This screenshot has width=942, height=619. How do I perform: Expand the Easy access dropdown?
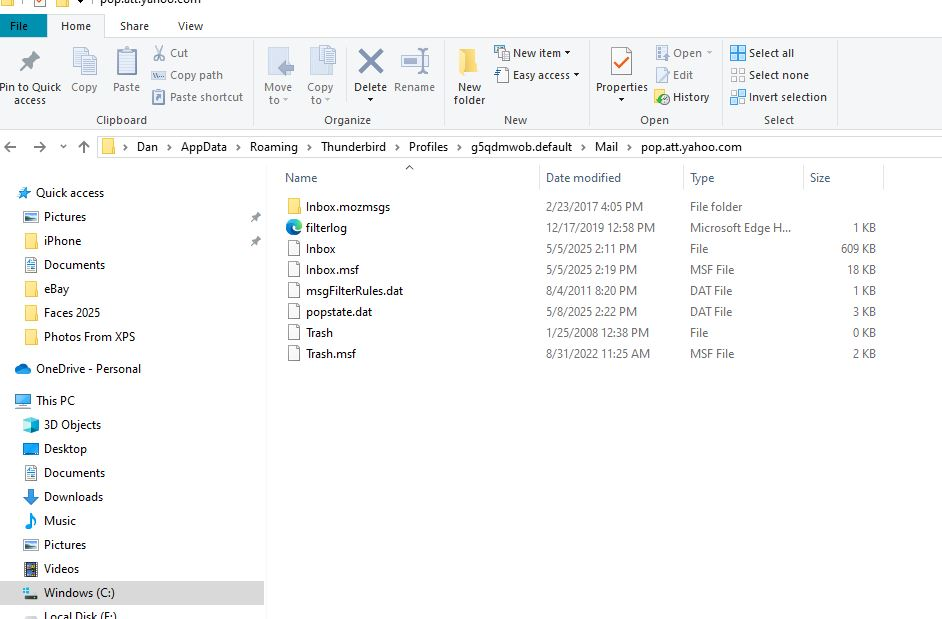click(x=538, y=75)
